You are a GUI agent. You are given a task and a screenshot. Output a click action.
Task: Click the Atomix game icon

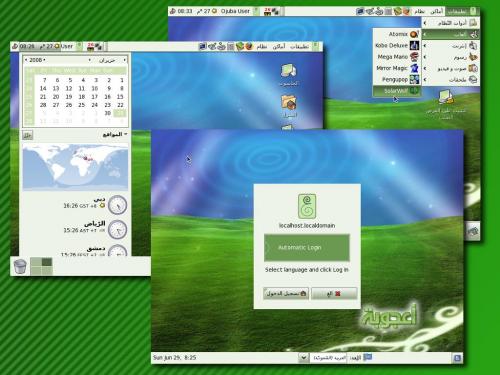click(x=414, y=34)
